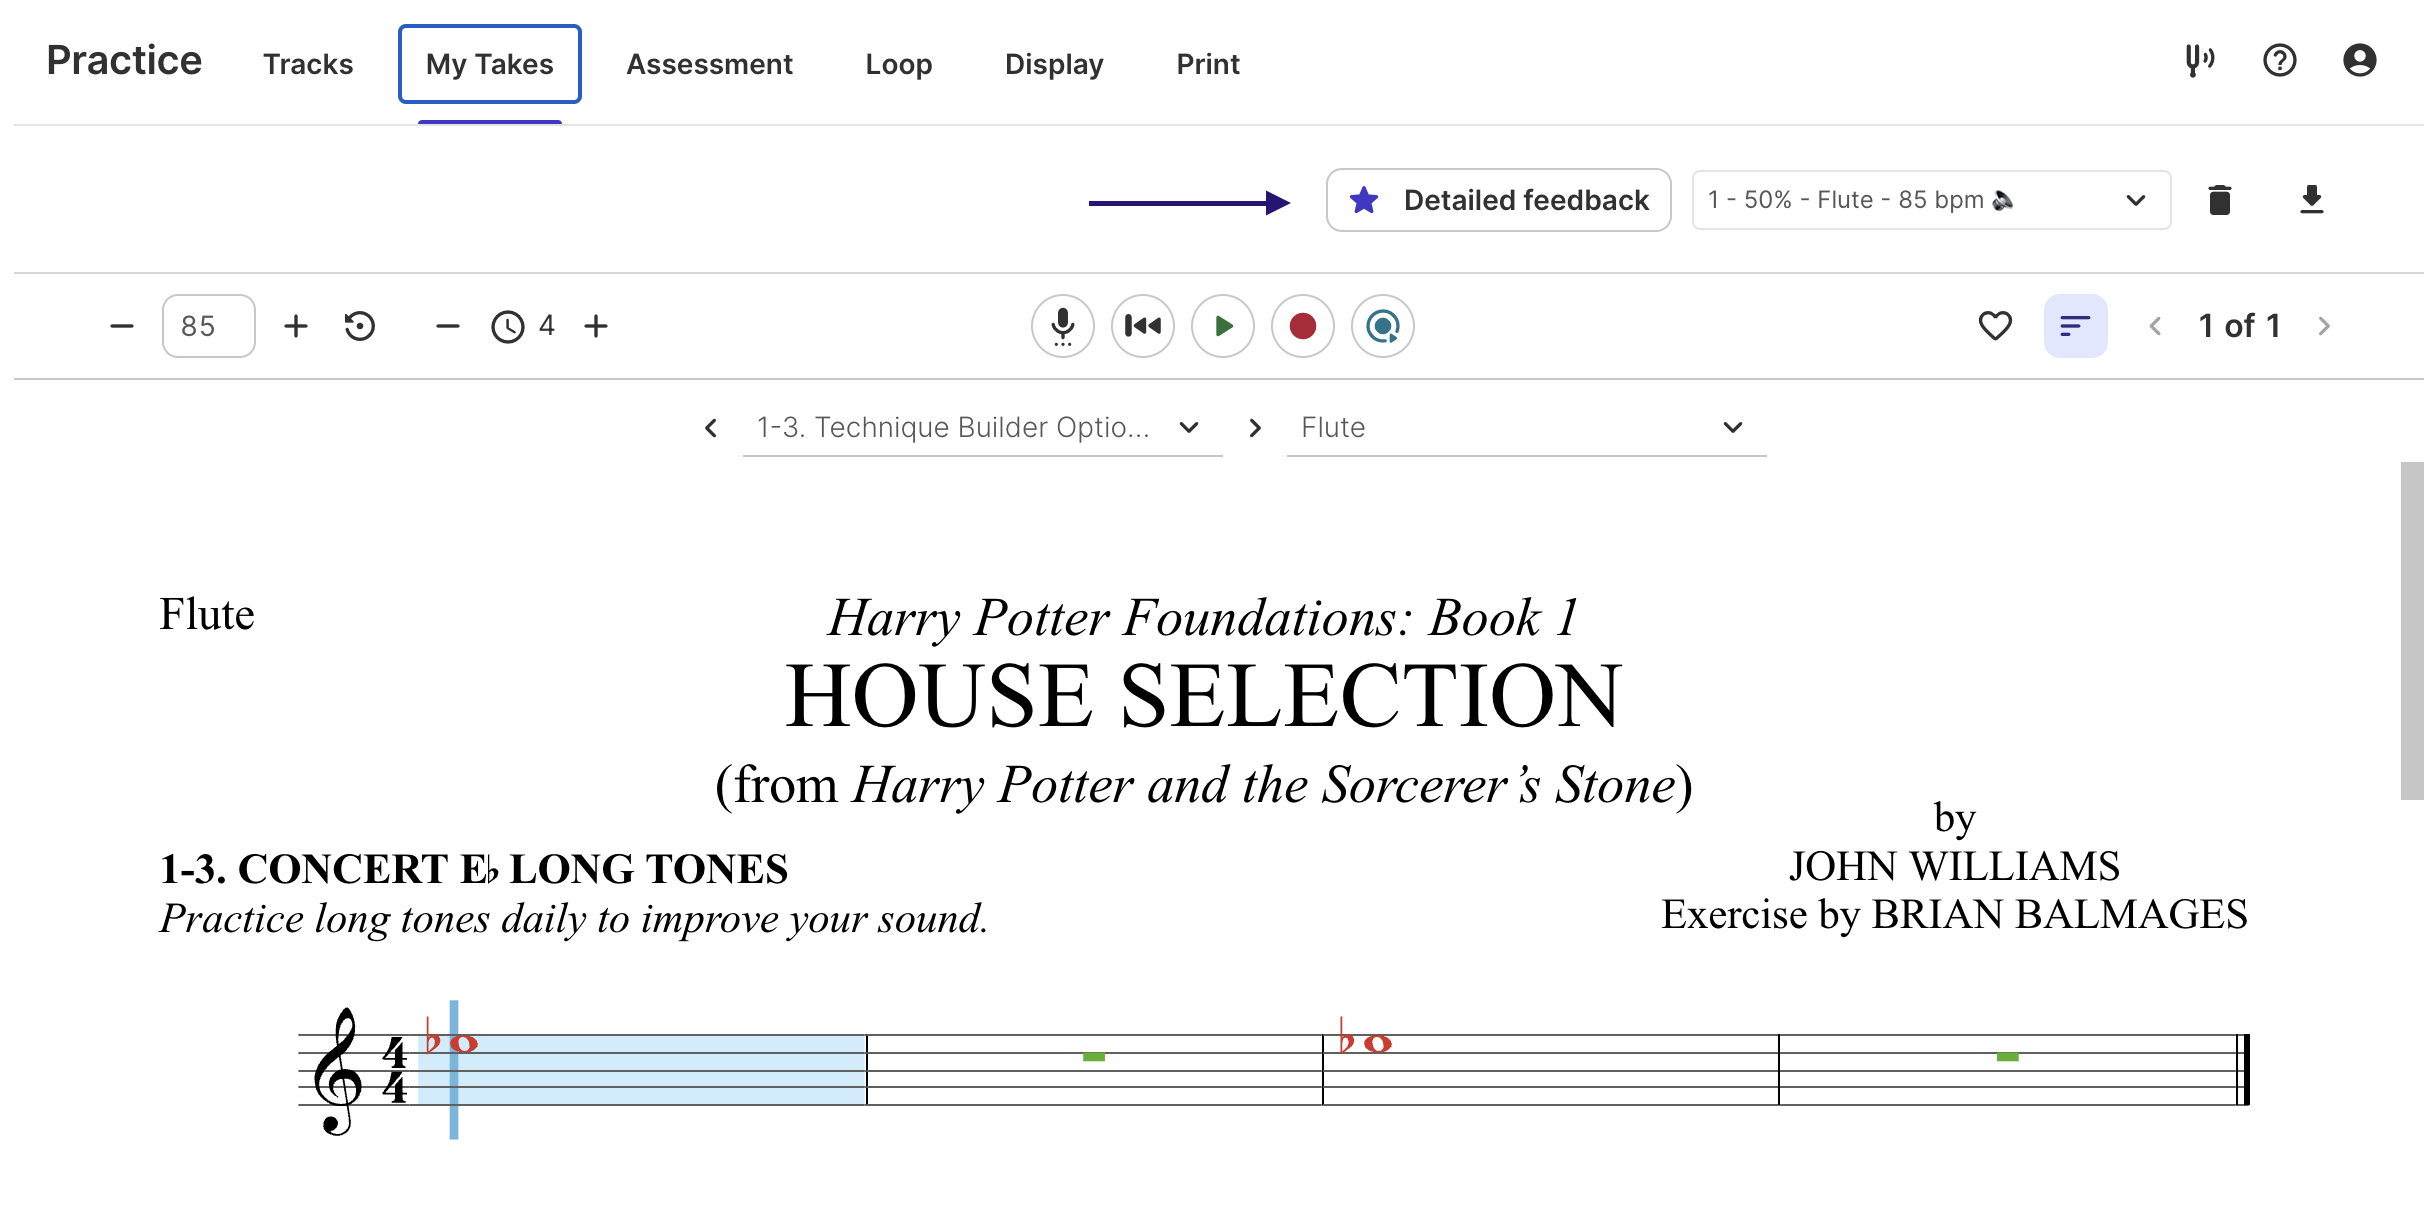Toggle the favorite heart icon

pyautogui.click(x=1995, y=326)
